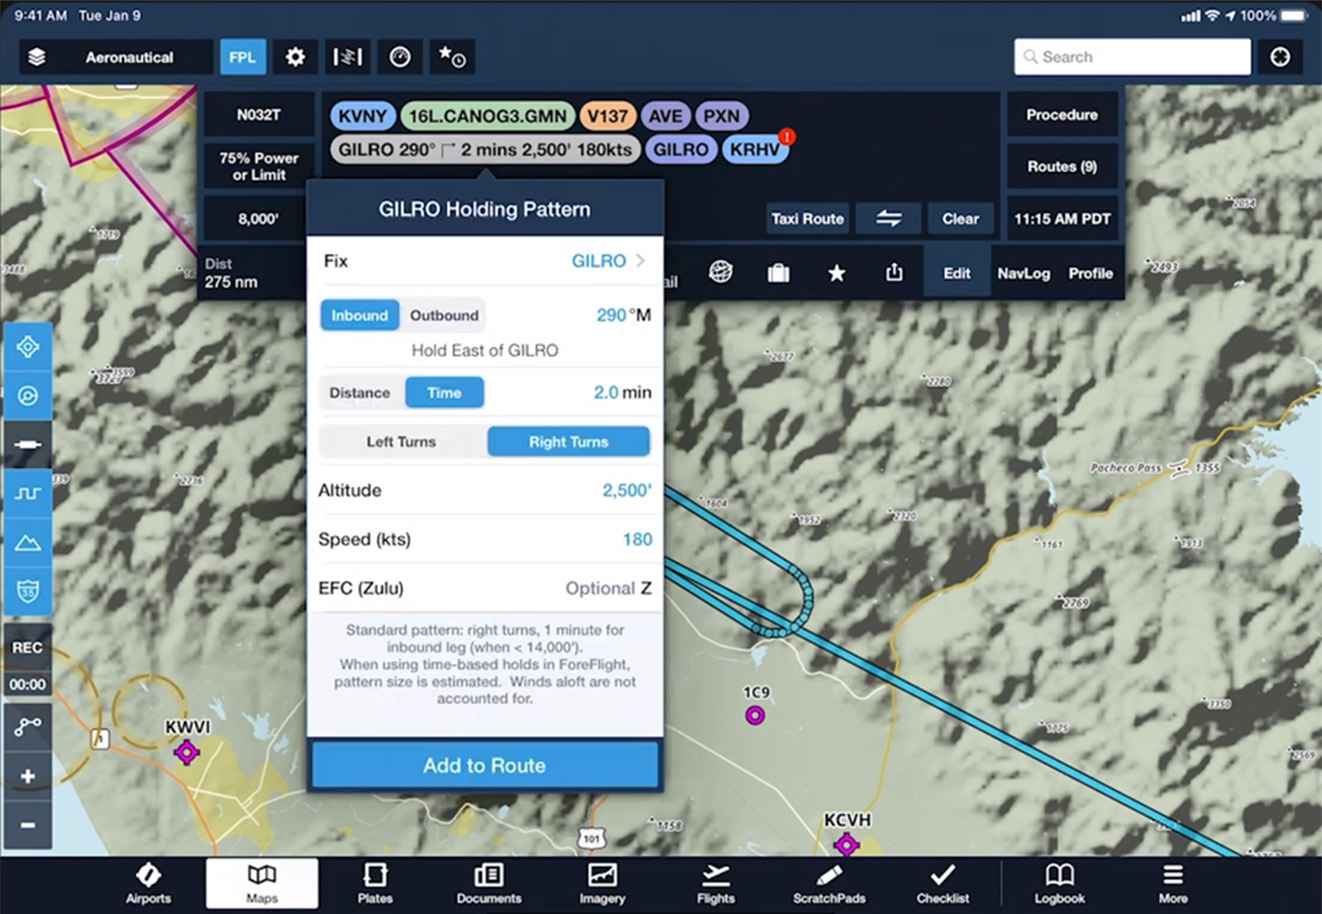The image size is (1322, 914).
Task: Select the KVNY route waypoint bubble
Action: point(362,116)
